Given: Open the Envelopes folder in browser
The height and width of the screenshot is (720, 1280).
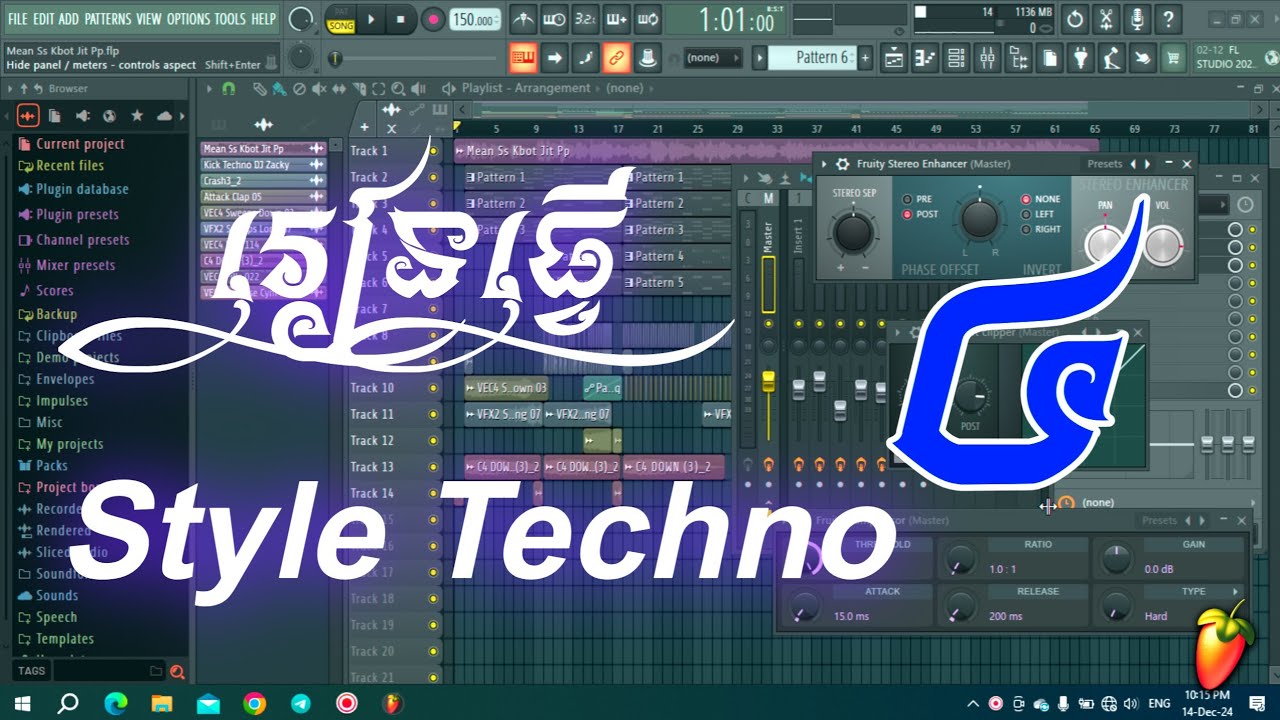Looking at the screenshot, I should (x=65, y=379).
